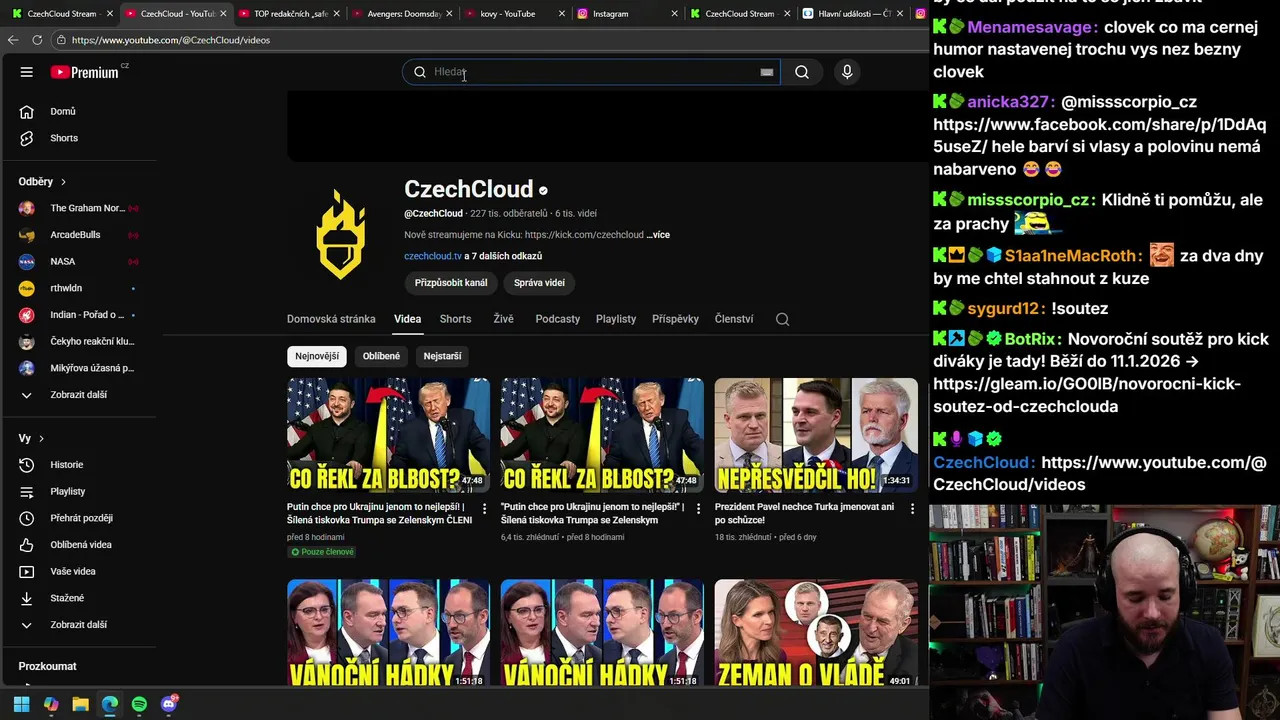The height and width of the screenshot is (720, 1280).
Task: Switch to Avengers: Doomsday browser tab
Action: click(402, 14)
